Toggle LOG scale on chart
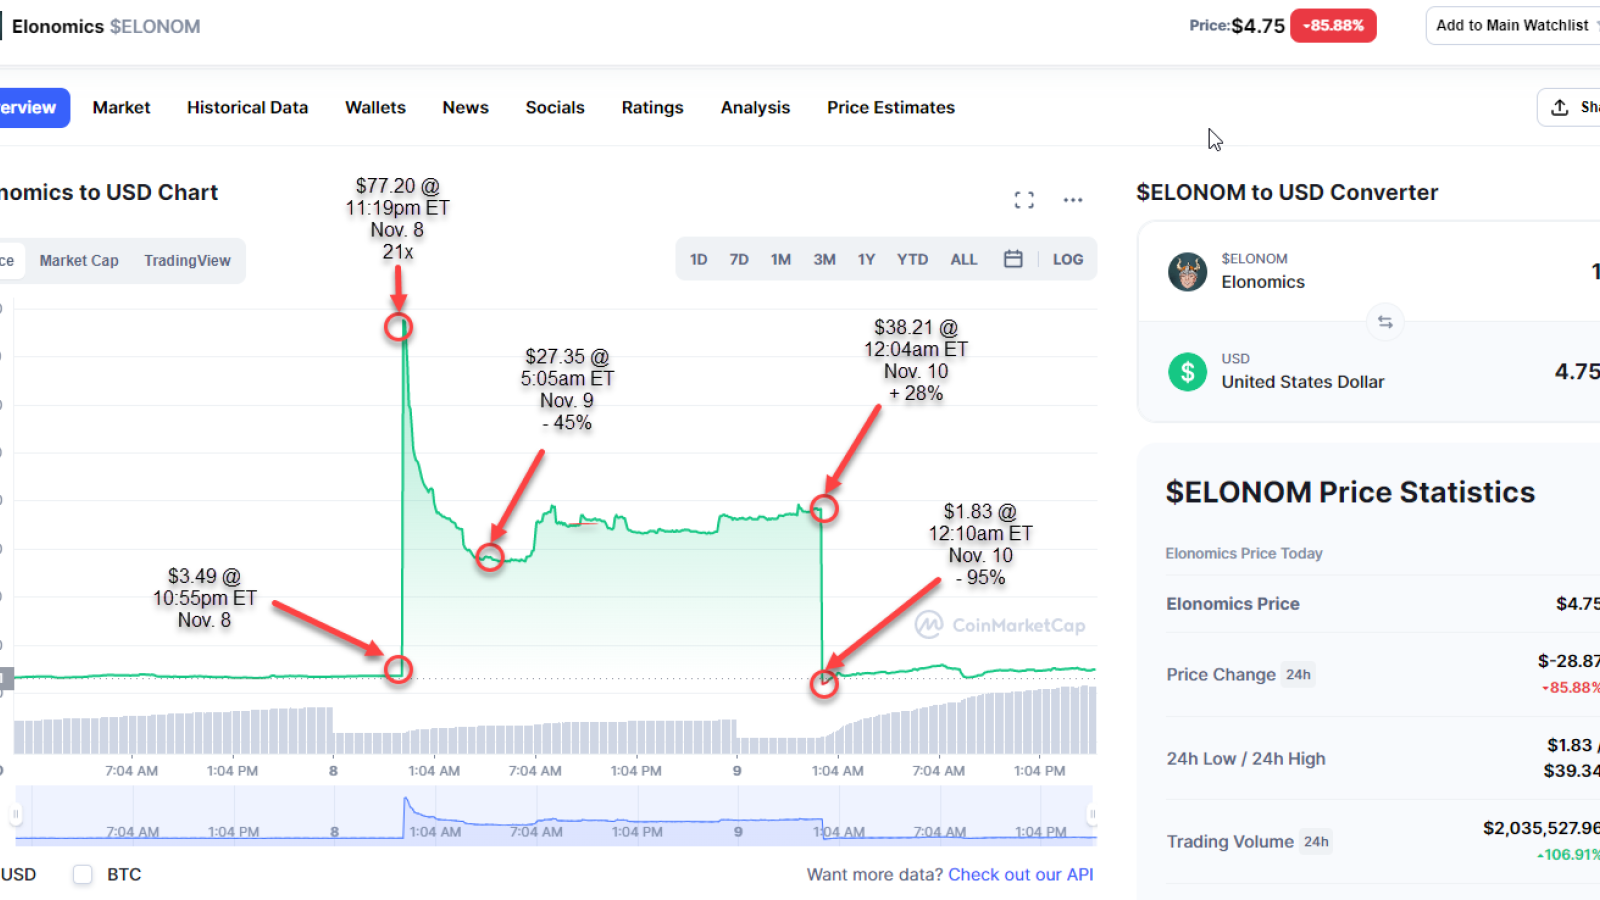Screen dimensions: 1600x900 [1068, 259]
